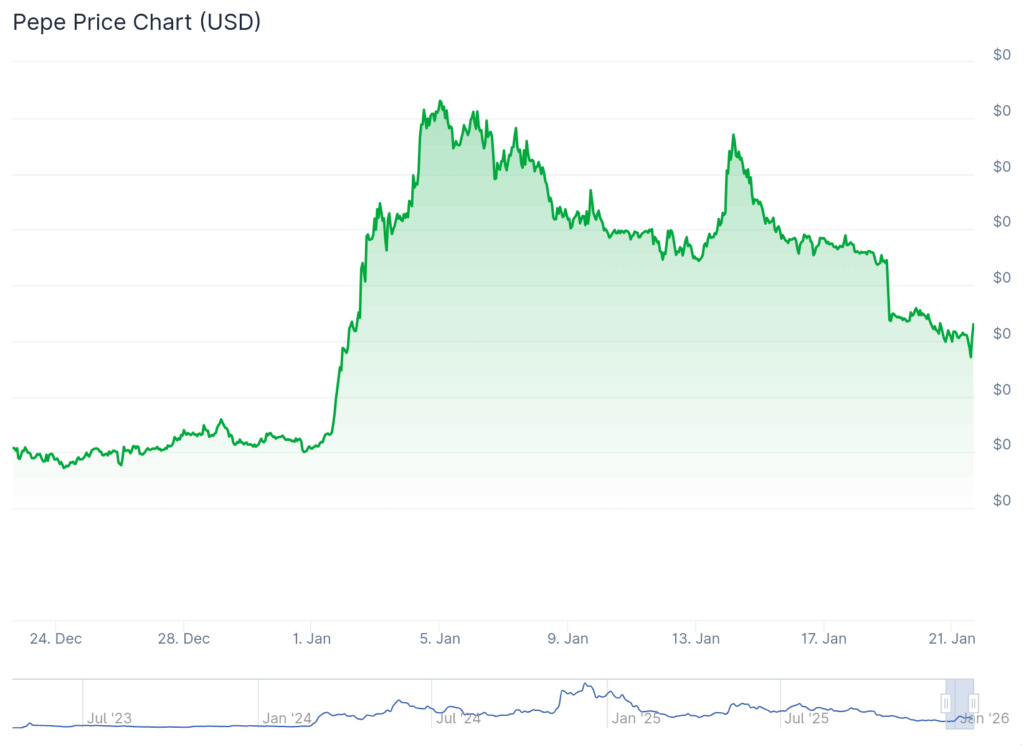Viewport: 1024px width, 747px height.
Task: Click the "13. Jan" x-axis label
Action: pos(696,639)
